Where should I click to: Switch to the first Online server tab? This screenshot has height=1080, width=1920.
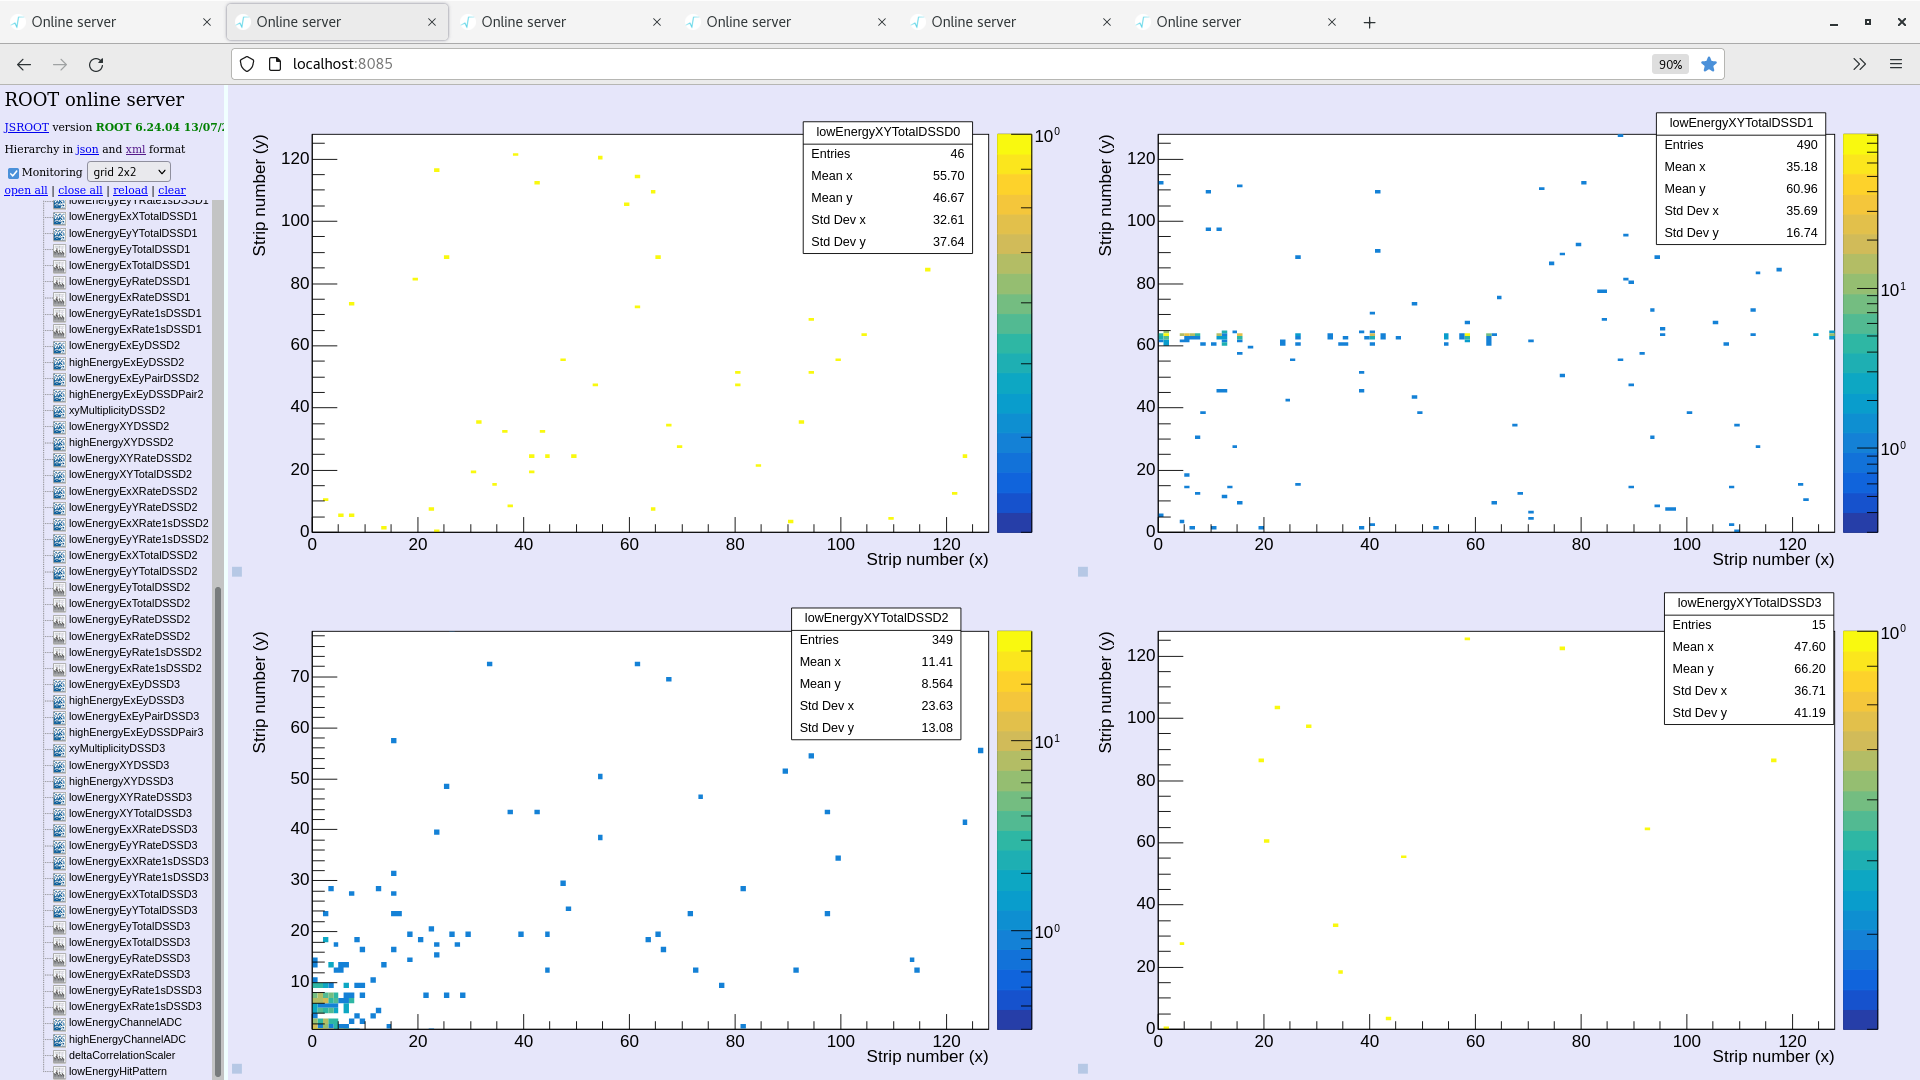(110, 22)
